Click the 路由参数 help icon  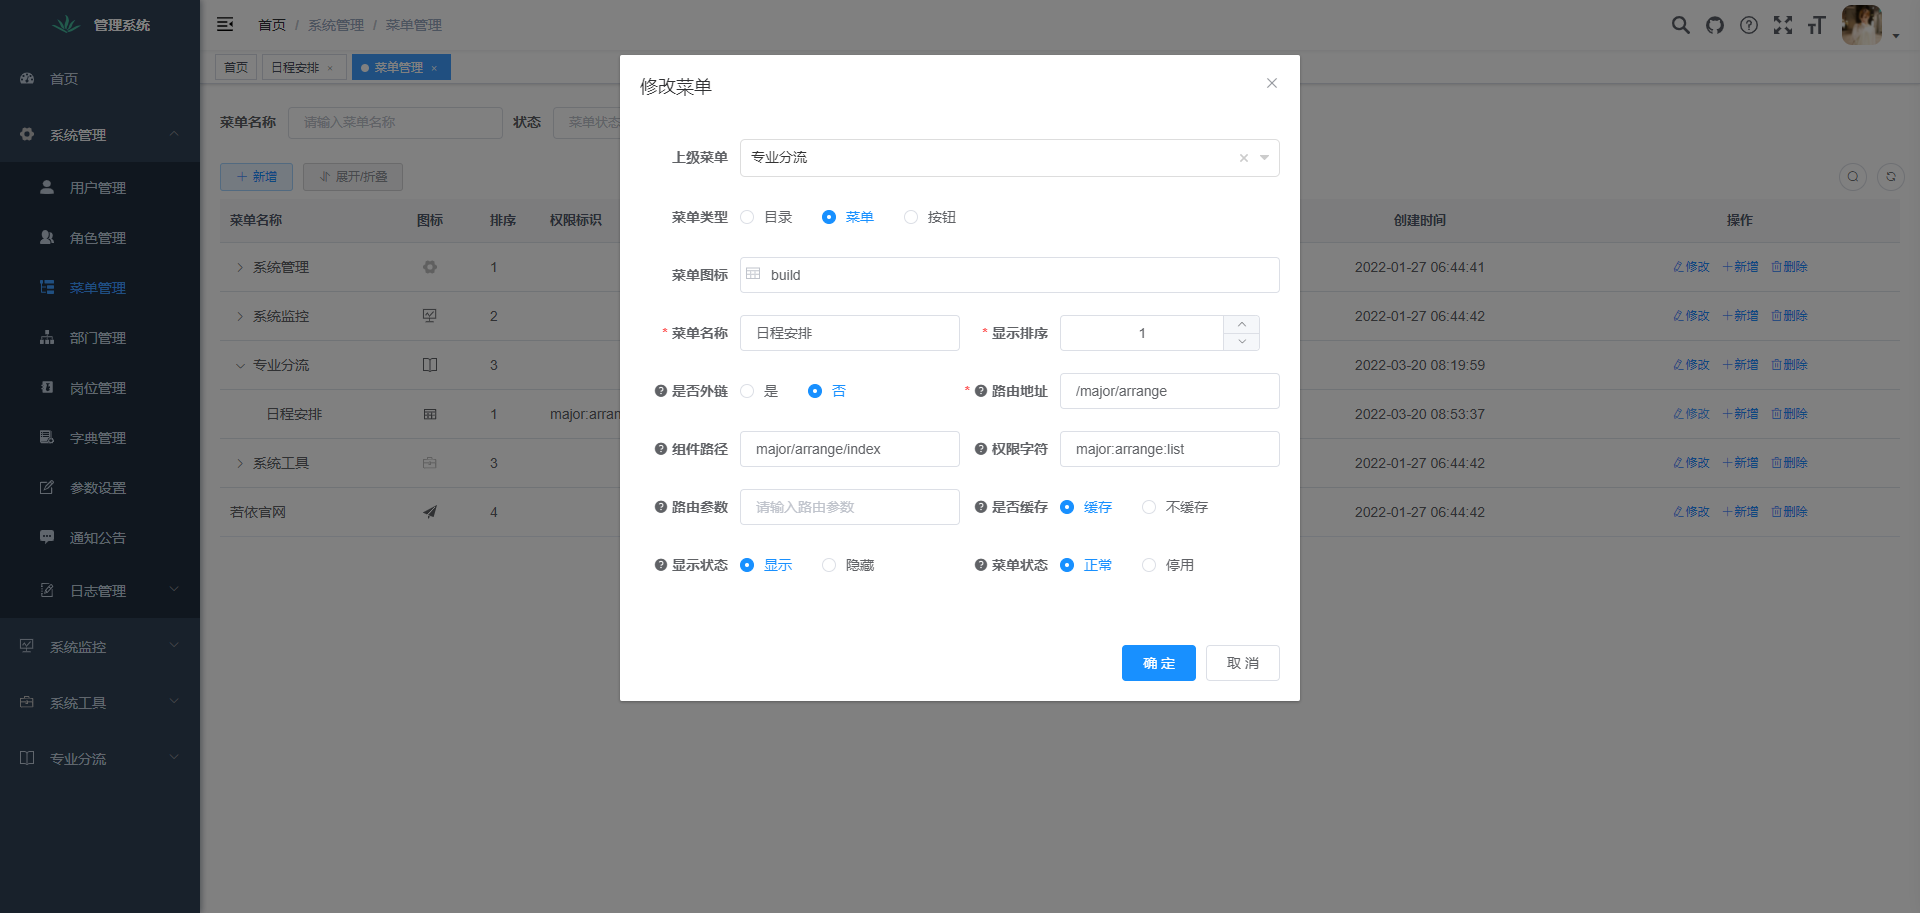click(661, 507)
